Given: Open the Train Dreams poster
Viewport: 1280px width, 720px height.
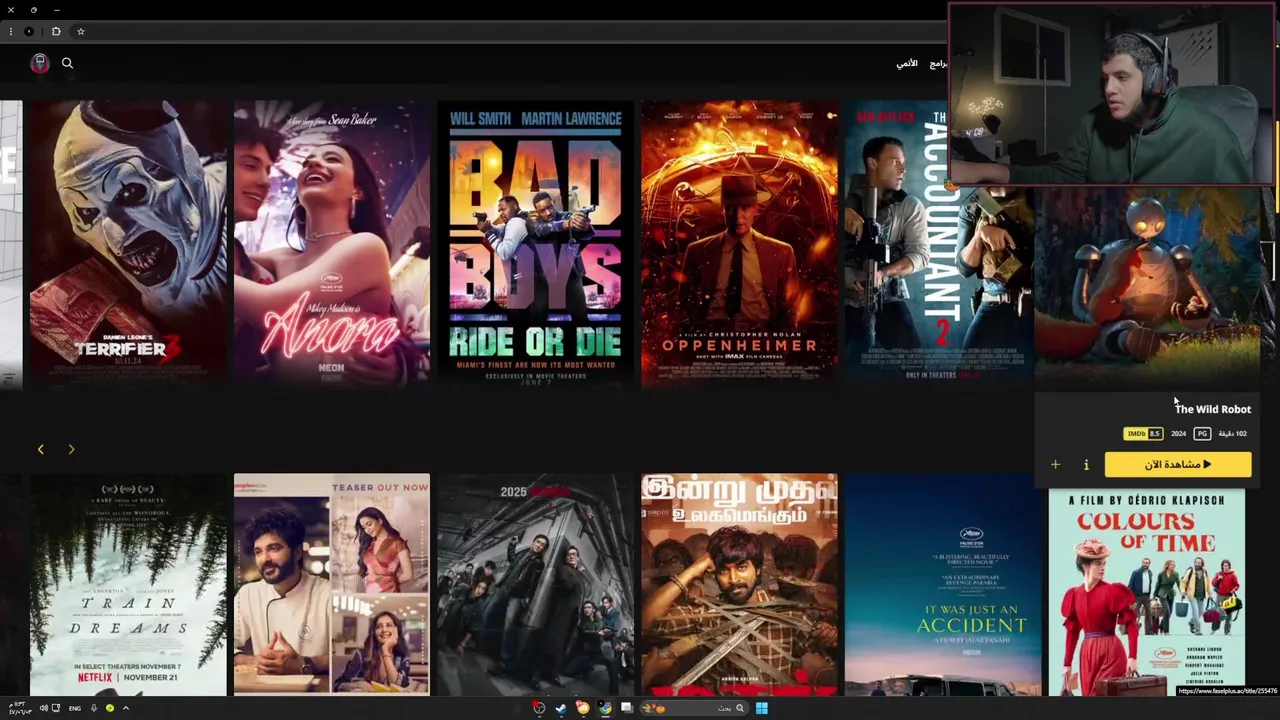Looking at the screenshot, I should pos(128,584).
